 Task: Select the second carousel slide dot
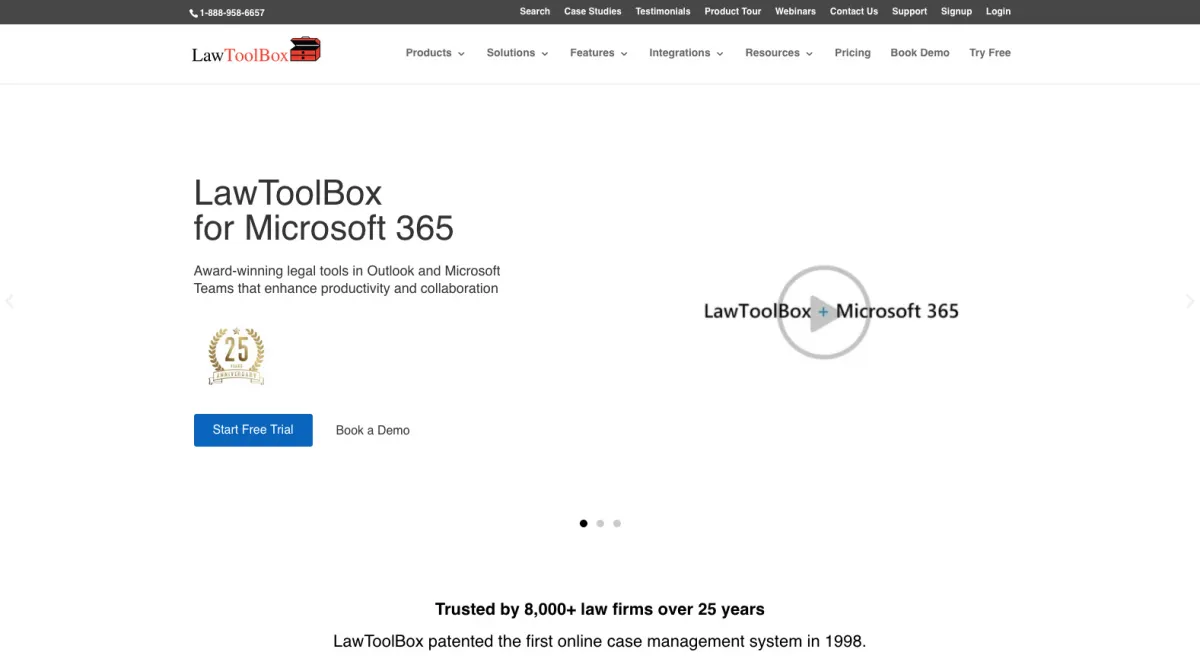tap(600, 523)
